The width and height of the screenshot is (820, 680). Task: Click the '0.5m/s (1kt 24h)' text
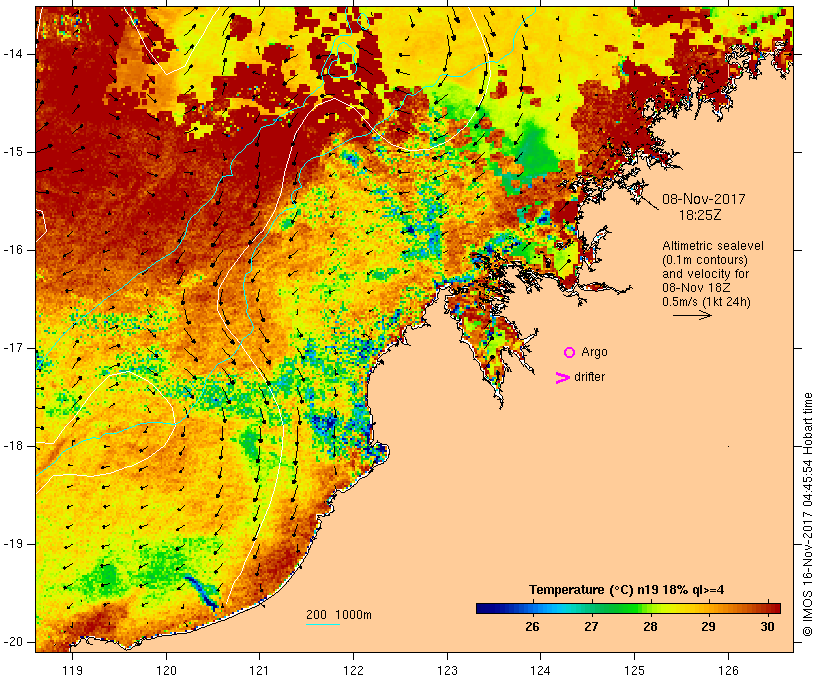[706, 302]
